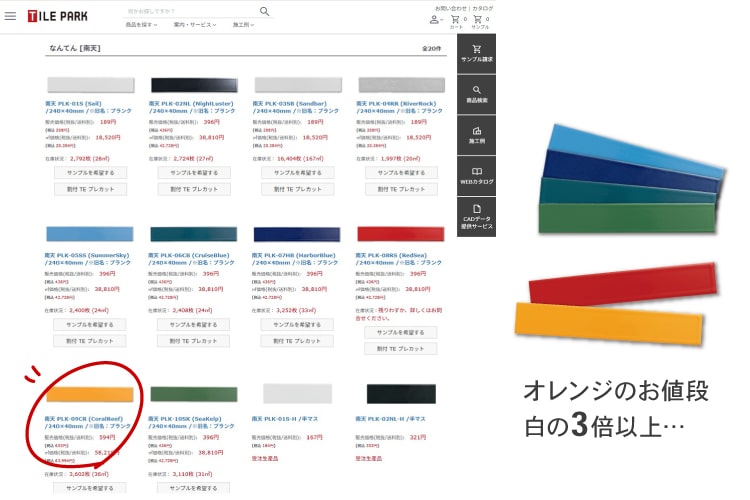
Task: Click 割付 TE プレカット under PLK-05SS
Action: click(90, 341)
